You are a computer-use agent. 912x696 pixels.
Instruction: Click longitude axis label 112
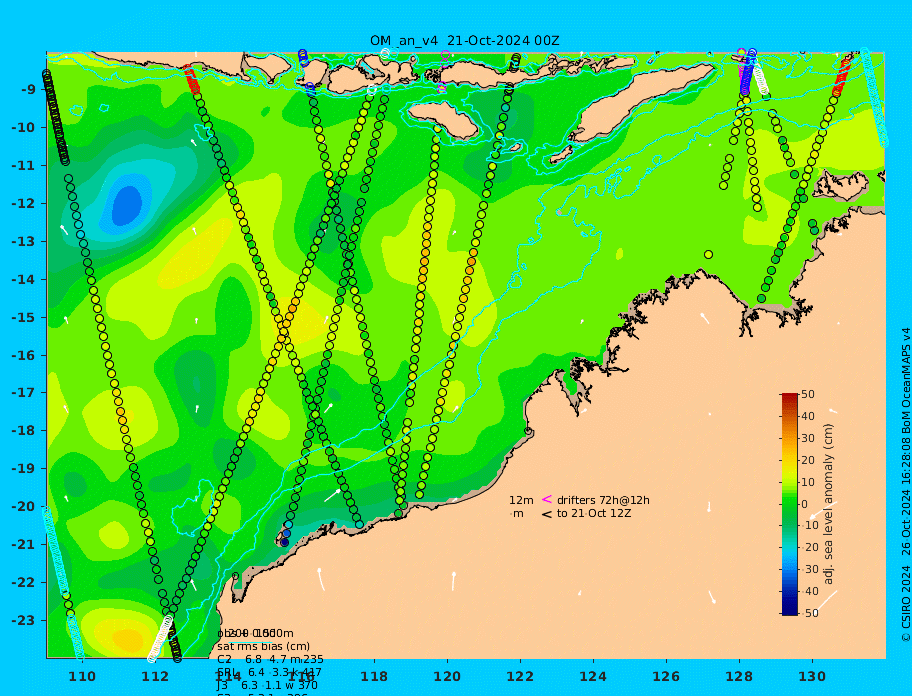155,676
